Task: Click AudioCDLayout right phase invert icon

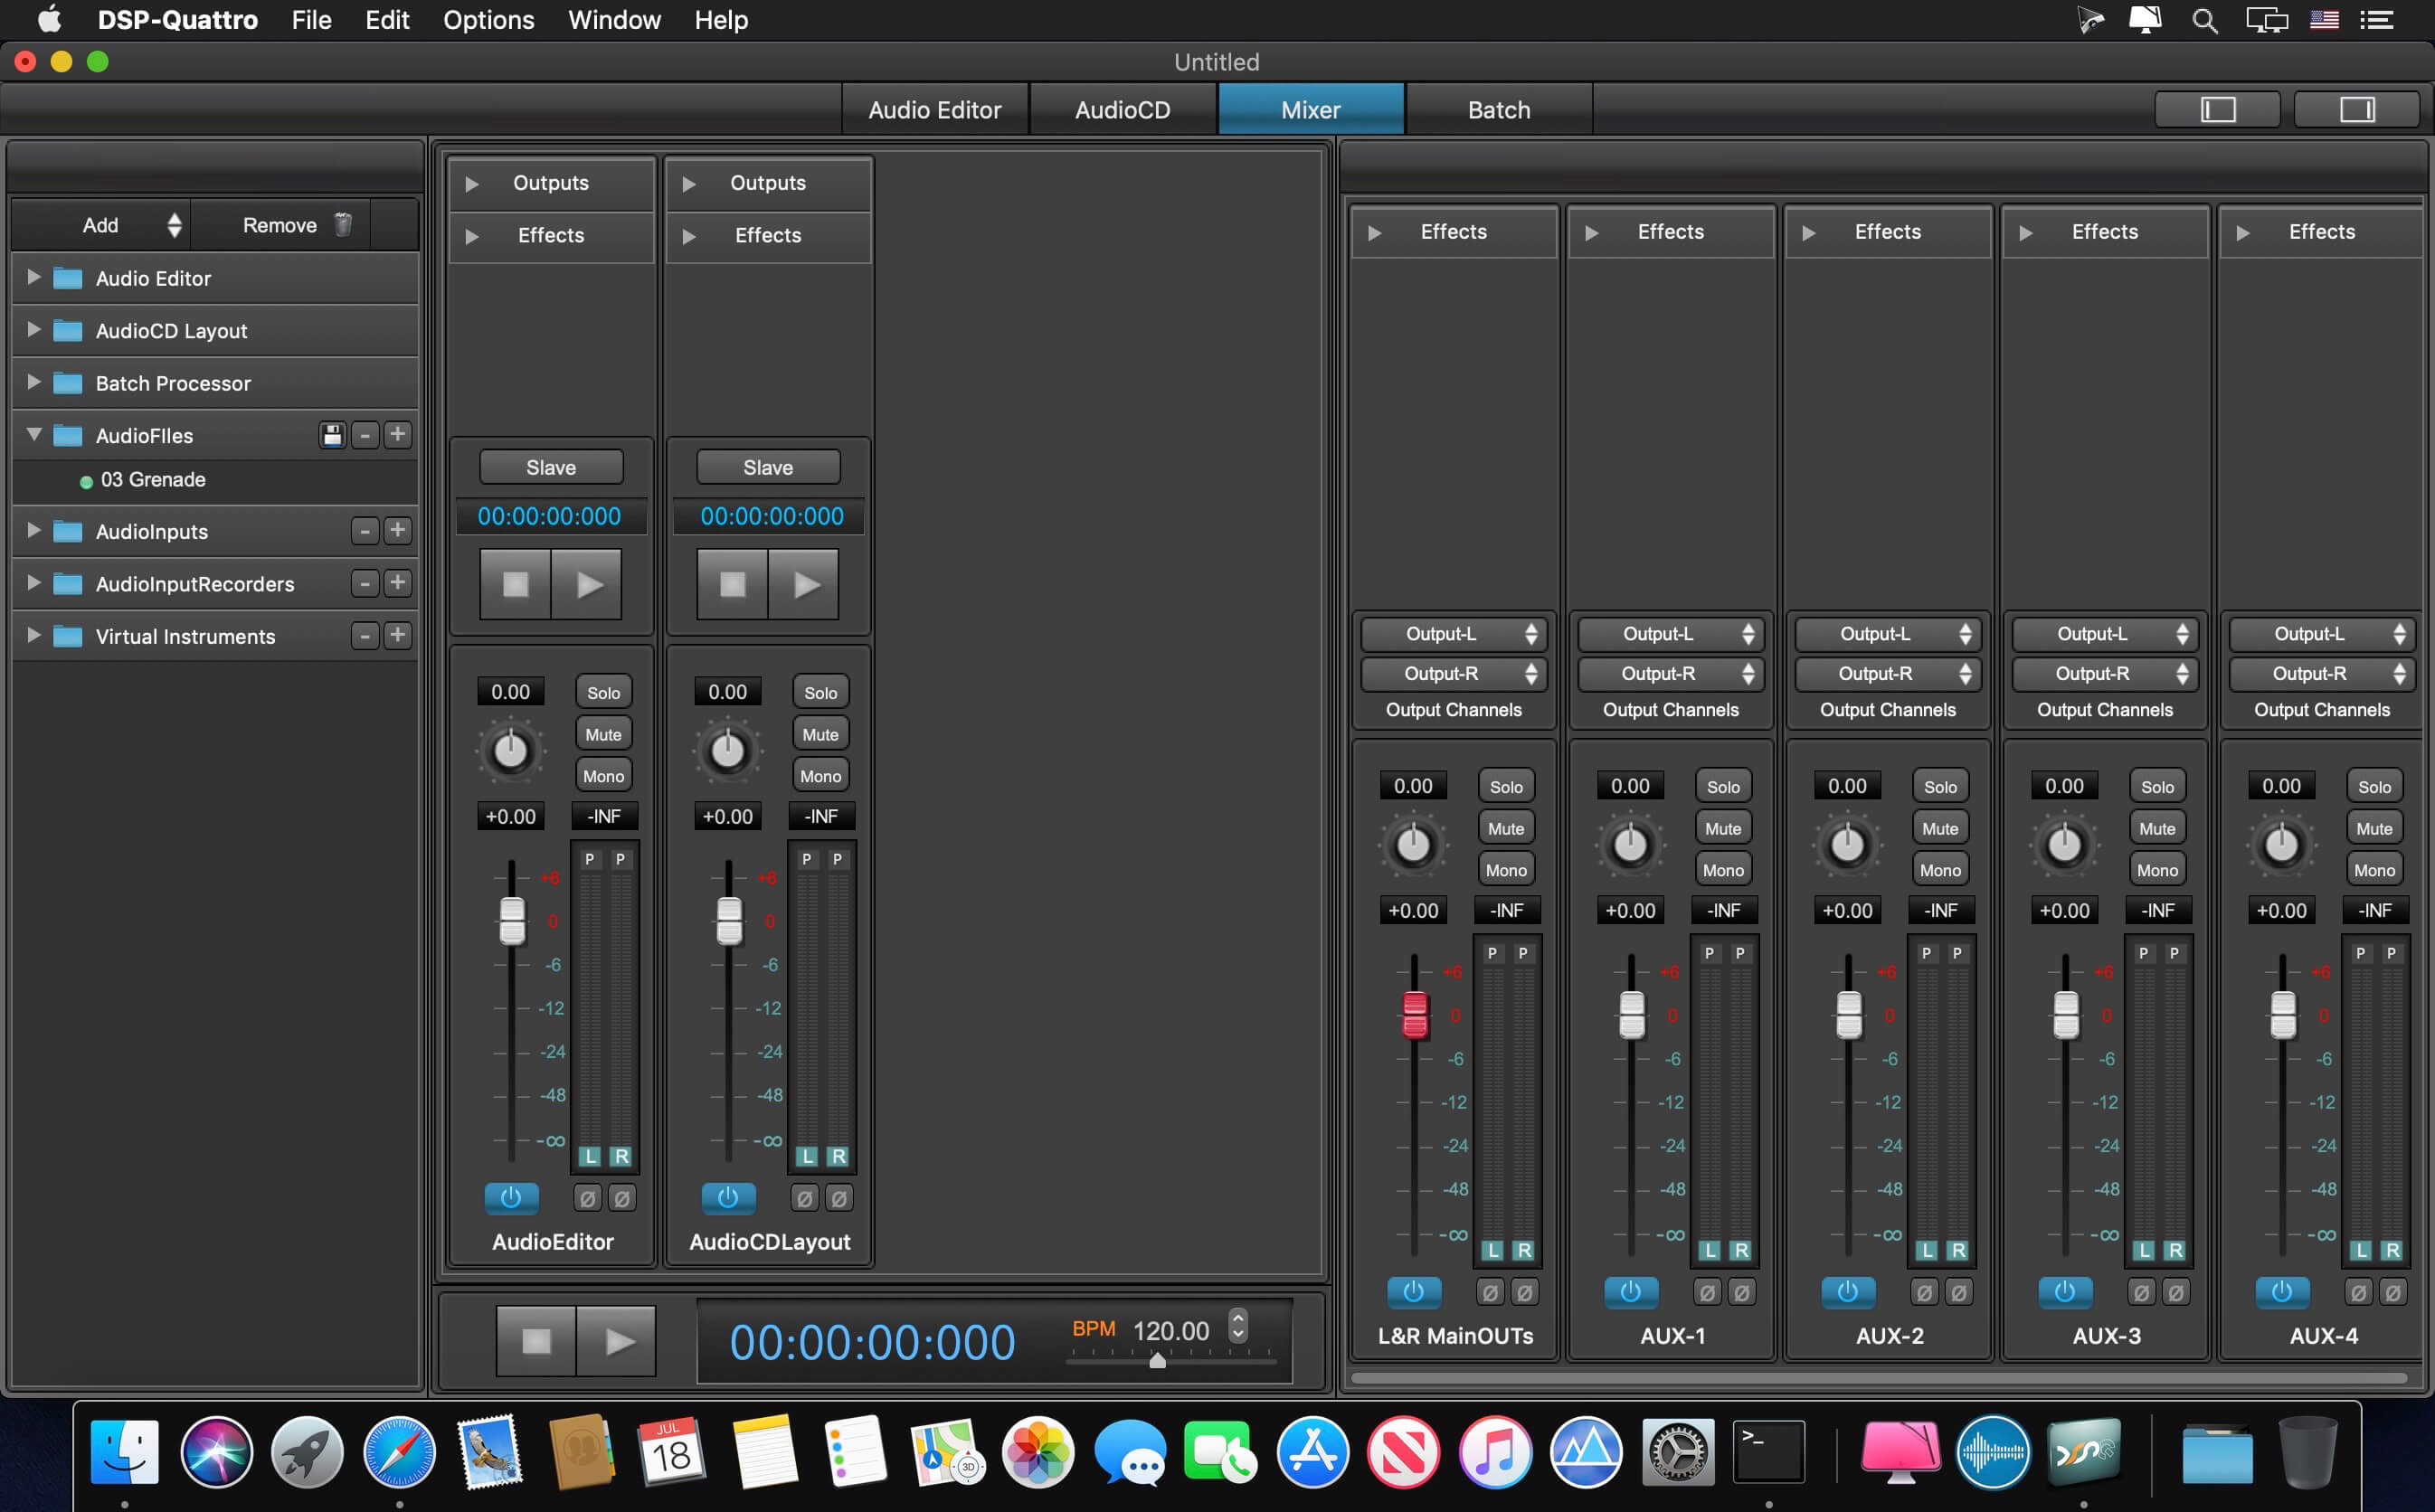Action: 839,1198
